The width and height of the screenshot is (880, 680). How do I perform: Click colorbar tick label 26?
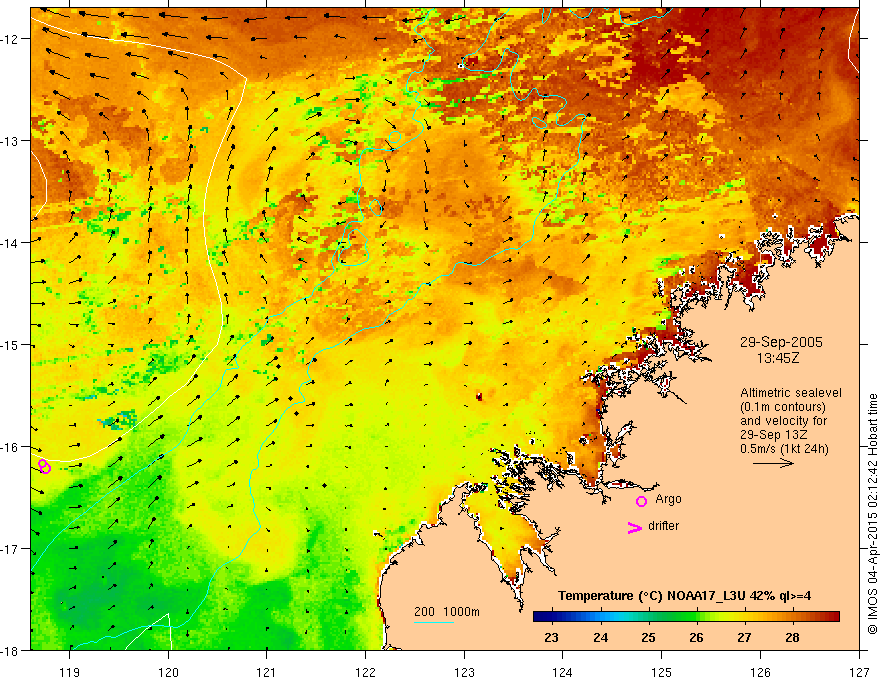click(696, 637)
